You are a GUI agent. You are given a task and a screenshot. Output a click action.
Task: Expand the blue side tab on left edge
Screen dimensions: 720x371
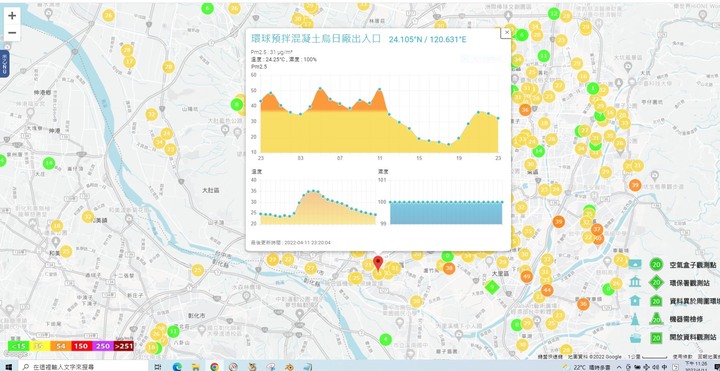4,64
